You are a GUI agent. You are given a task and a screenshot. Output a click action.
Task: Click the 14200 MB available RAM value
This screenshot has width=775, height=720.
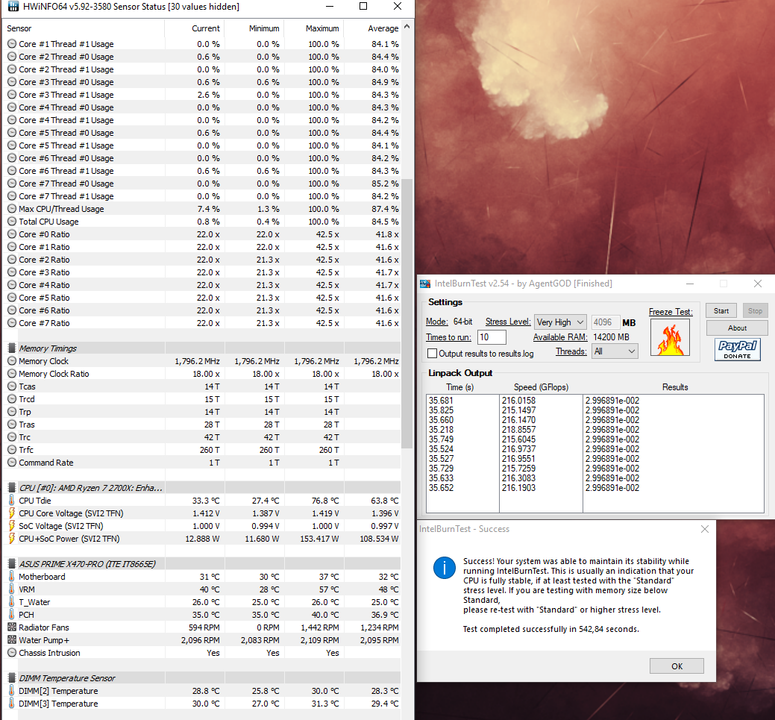click(x=611, y=337)
